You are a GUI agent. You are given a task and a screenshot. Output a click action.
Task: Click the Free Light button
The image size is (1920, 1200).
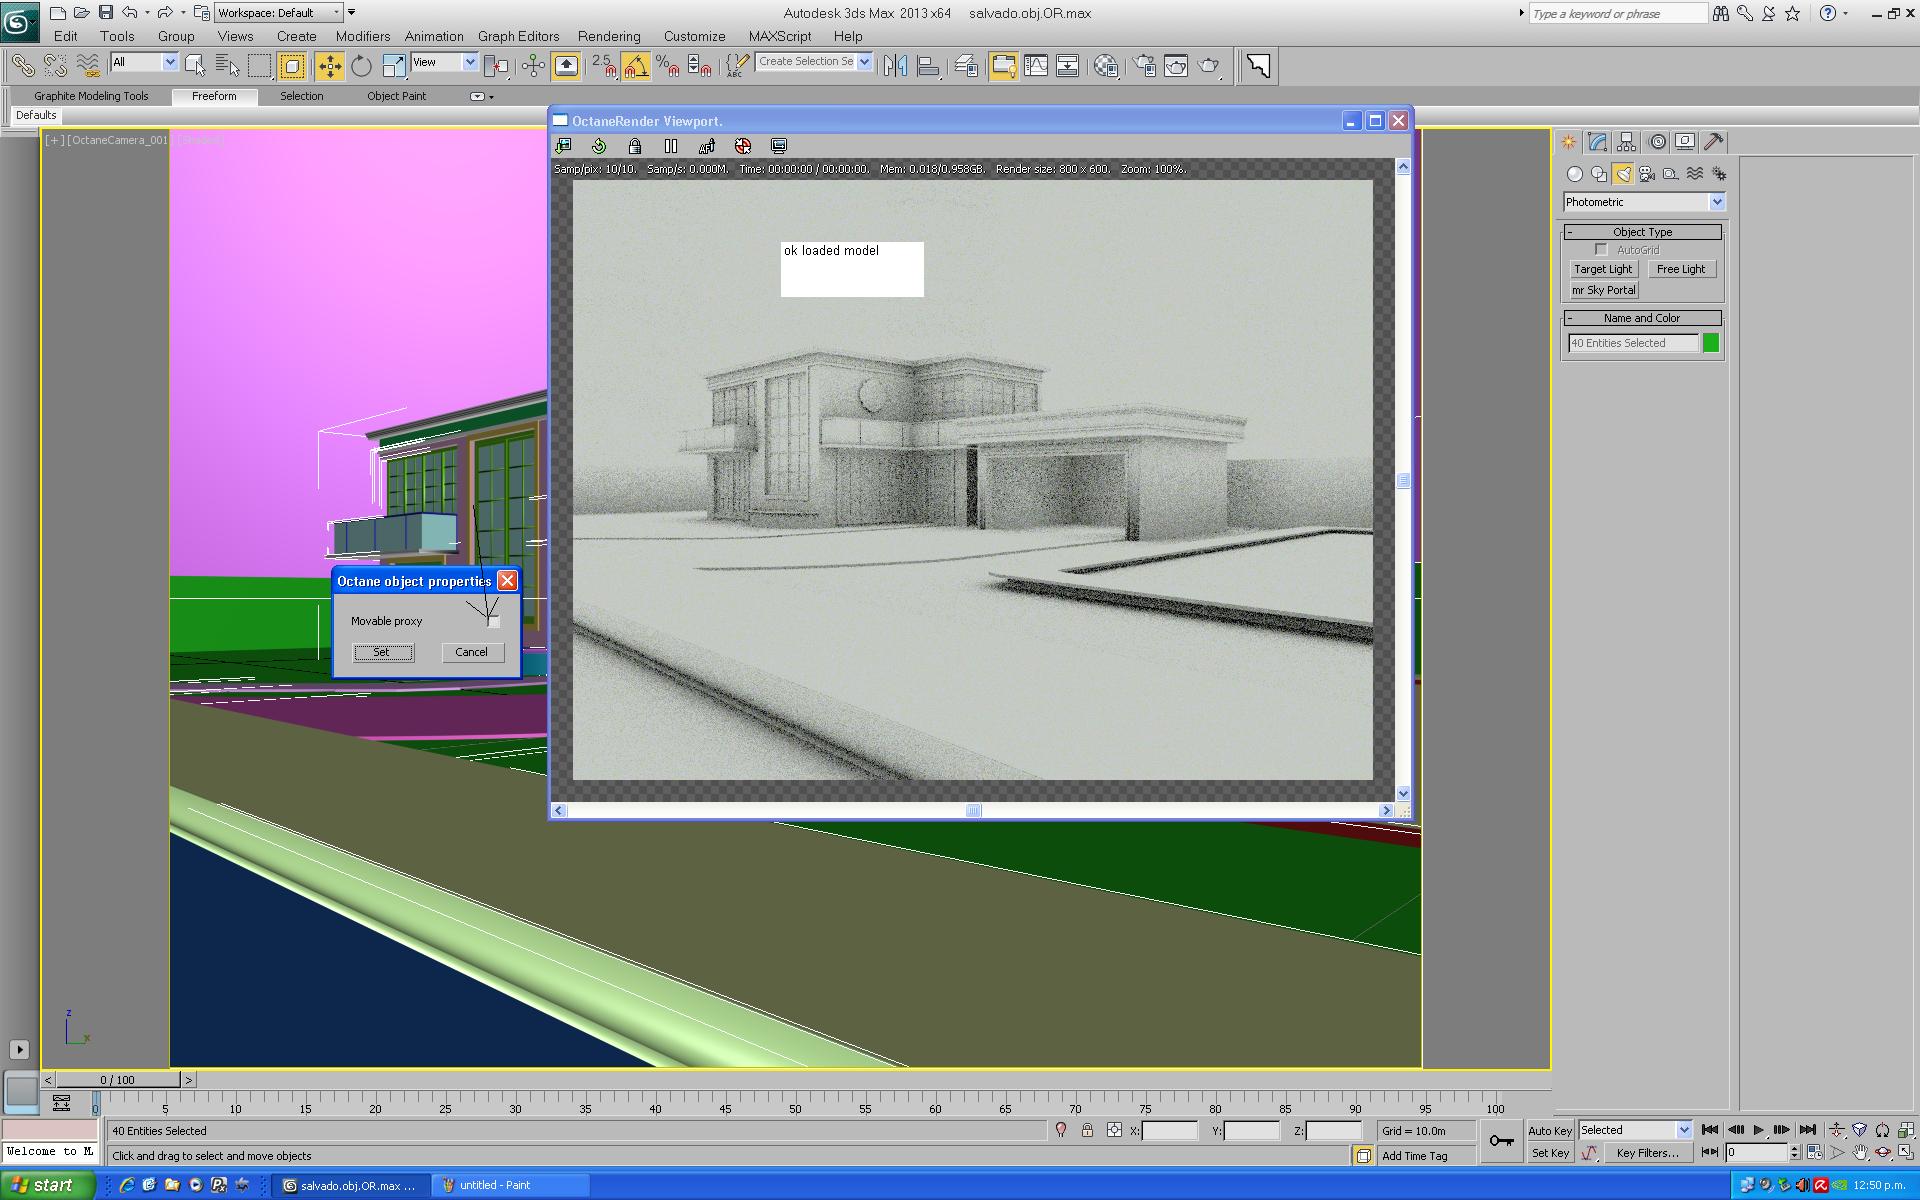[x=1680, y=269]
